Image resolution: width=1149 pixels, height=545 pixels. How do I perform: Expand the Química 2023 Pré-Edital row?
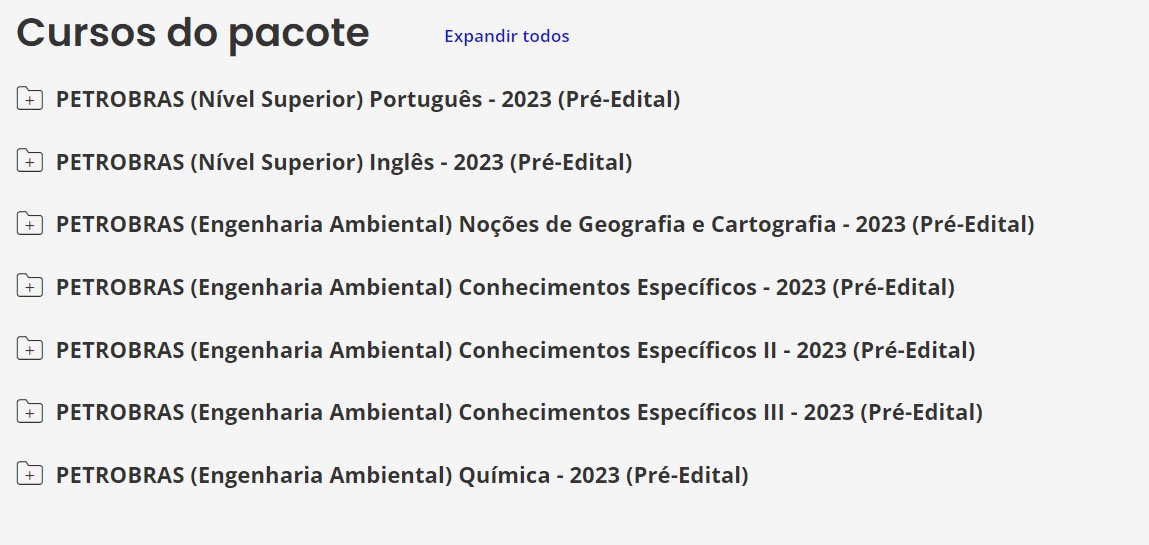point(30,475)
